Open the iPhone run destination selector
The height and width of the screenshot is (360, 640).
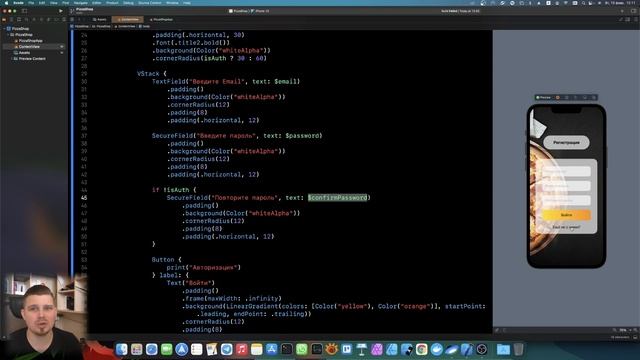coord(260,11)
